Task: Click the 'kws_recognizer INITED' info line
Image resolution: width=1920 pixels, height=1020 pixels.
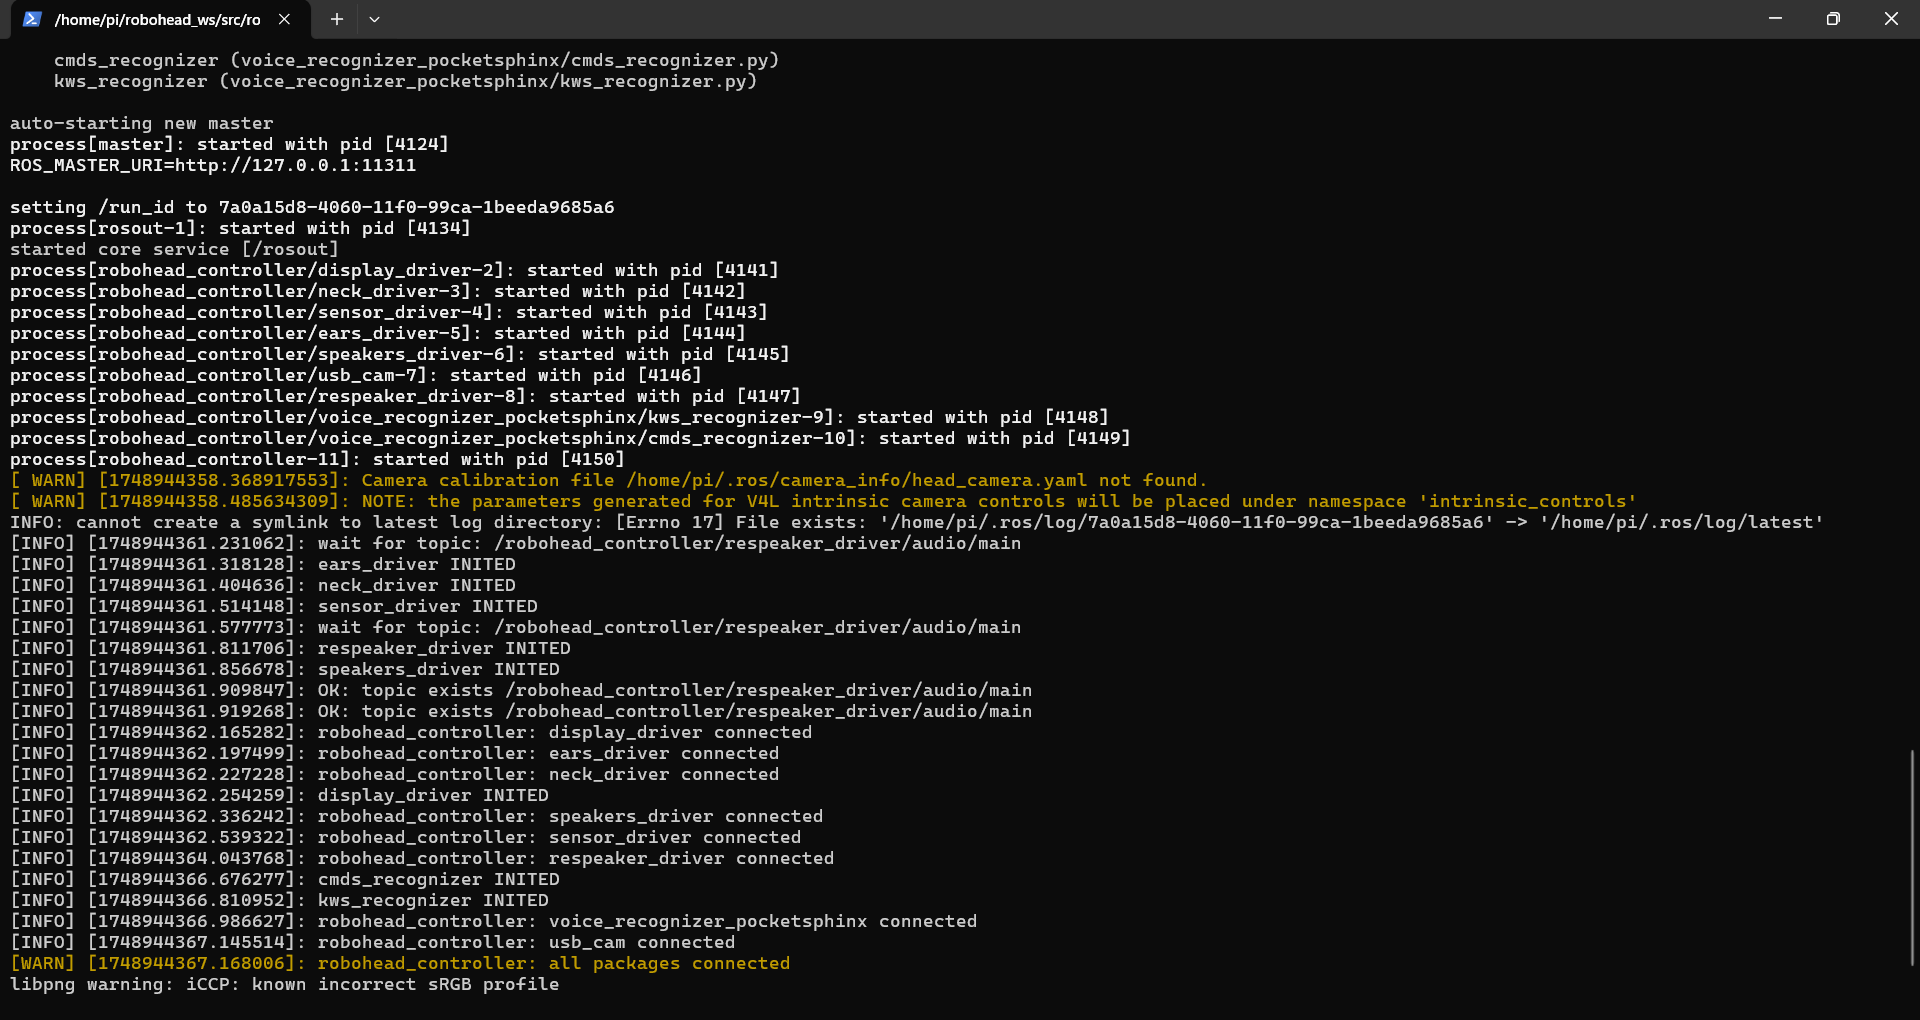Action: (x=432, y=900)
